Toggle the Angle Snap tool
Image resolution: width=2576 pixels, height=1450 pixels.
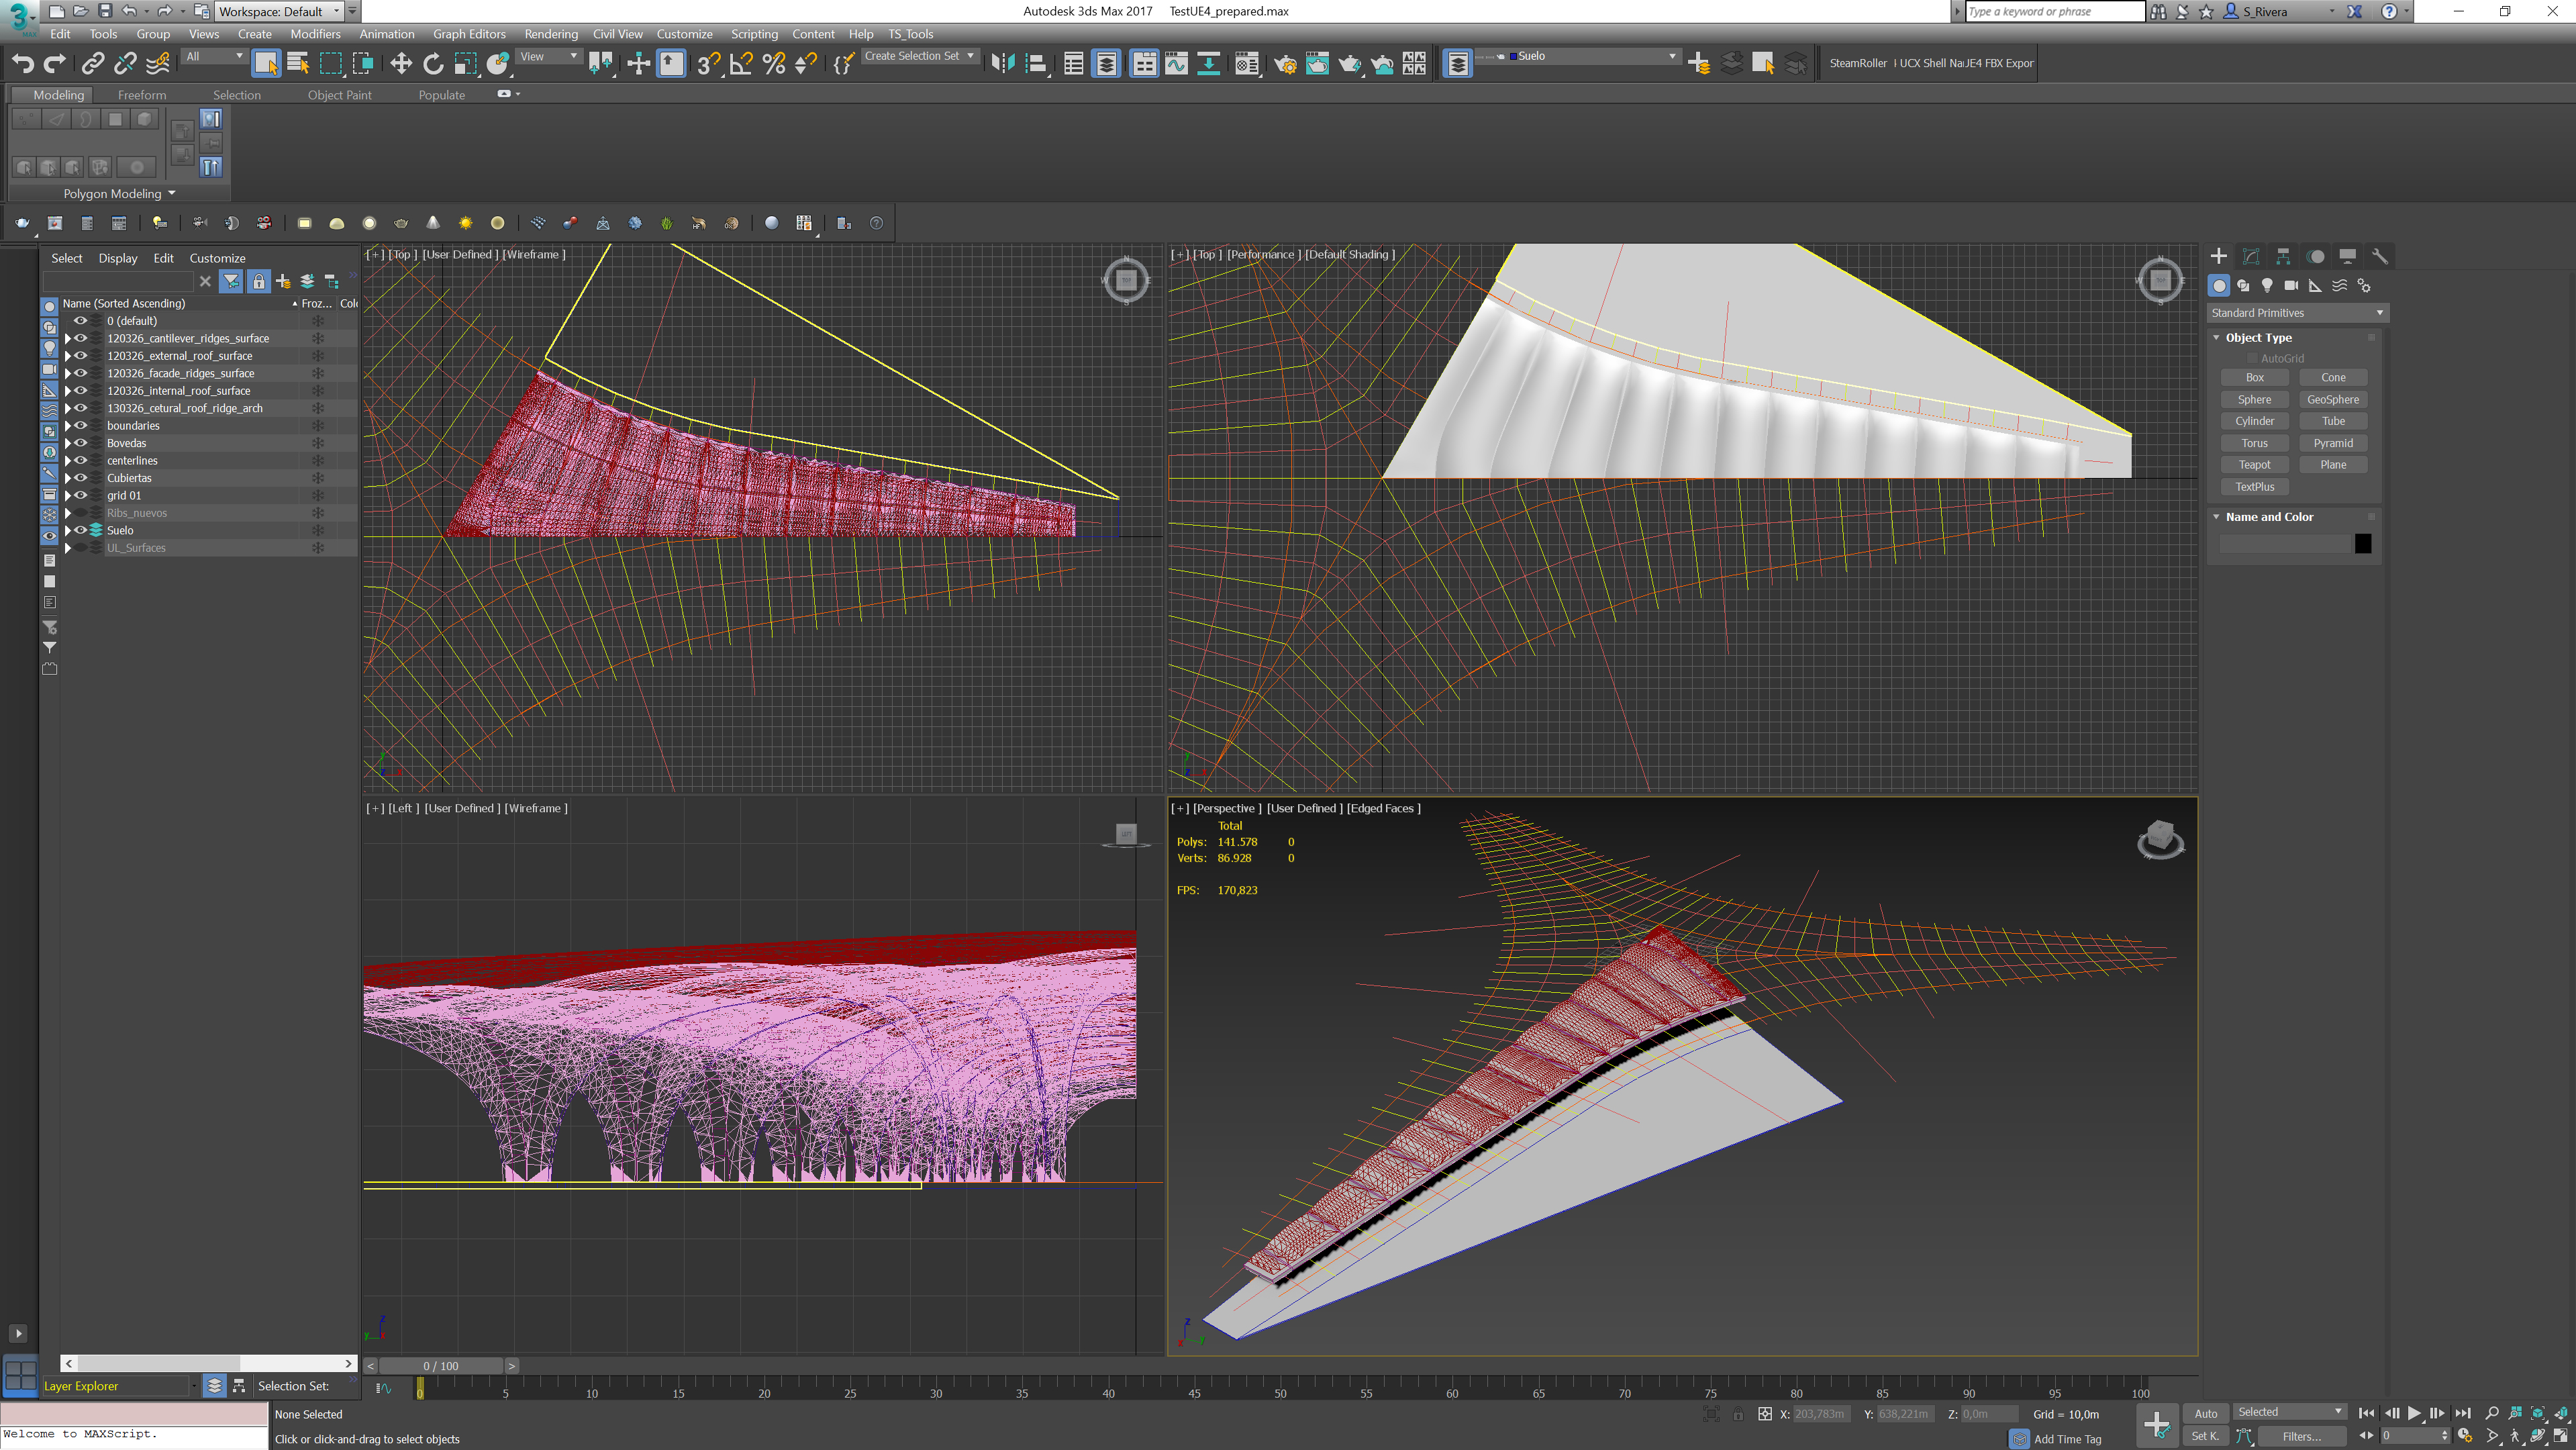pyautogui.click(x=741, y=64)
